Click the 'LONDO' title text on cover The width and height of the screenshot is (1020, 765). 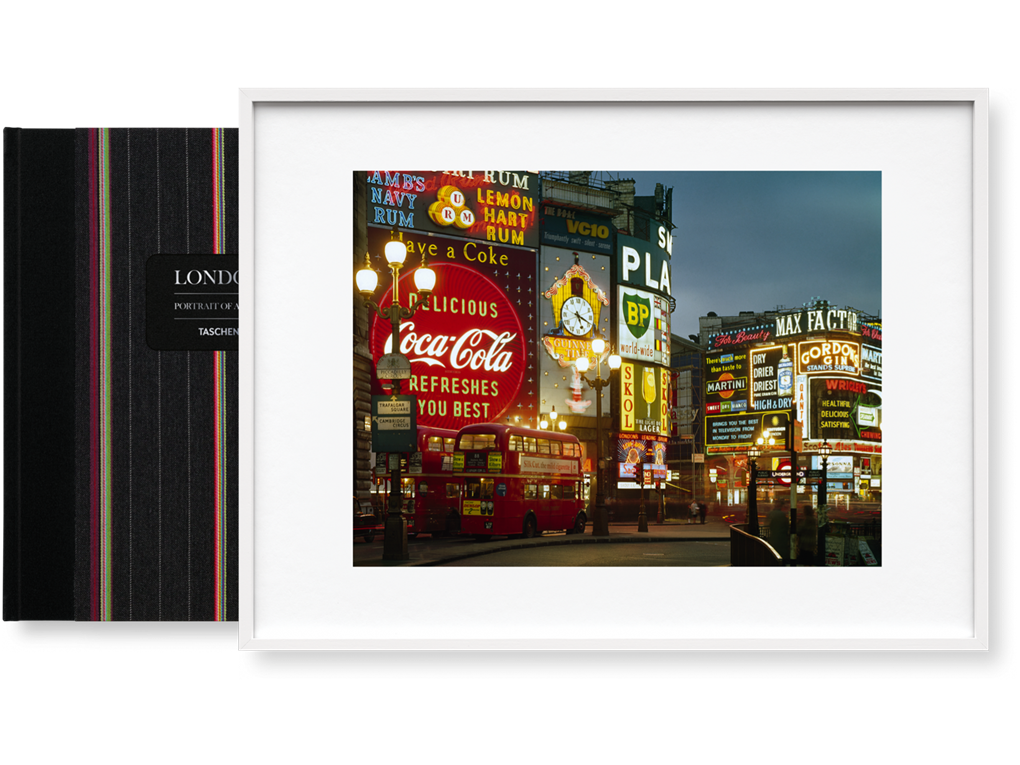coord(206,278)
